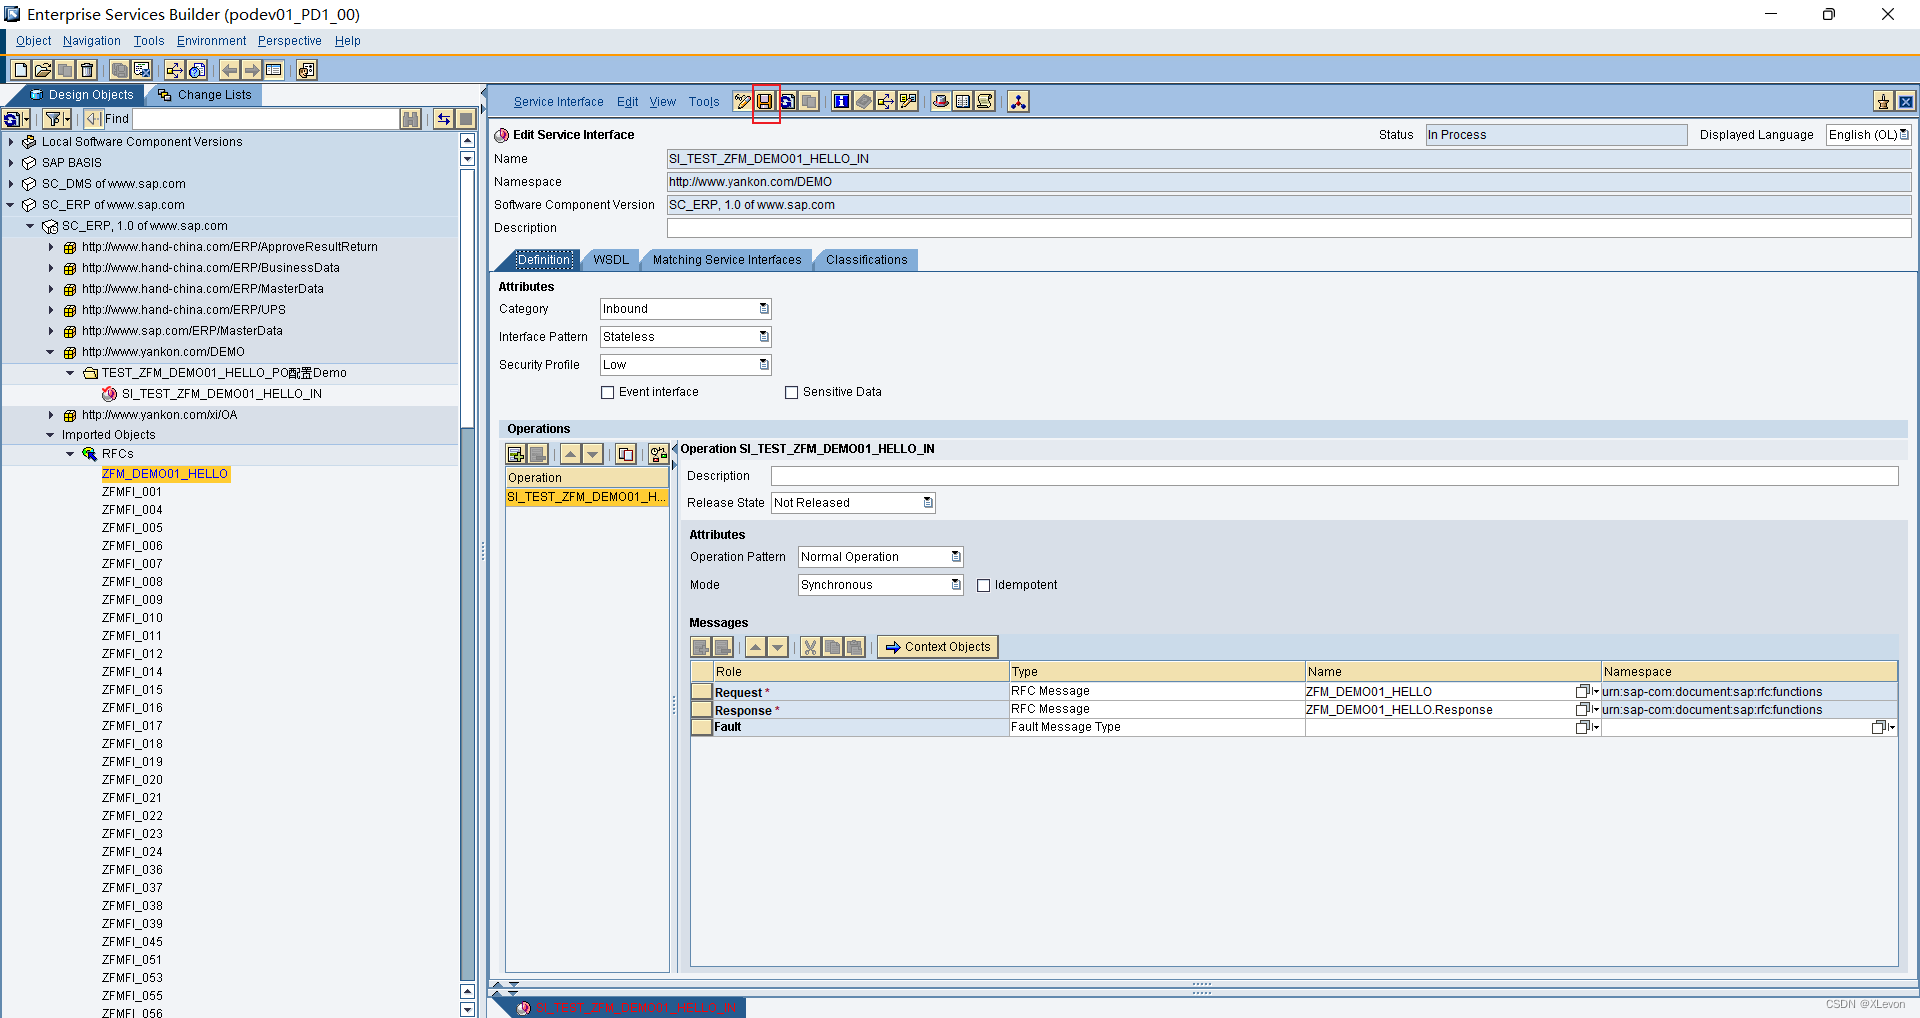
Task: Select the ZFM_DEMO01_HELLO RFC in the tree
Action: [x=165, y=473]
